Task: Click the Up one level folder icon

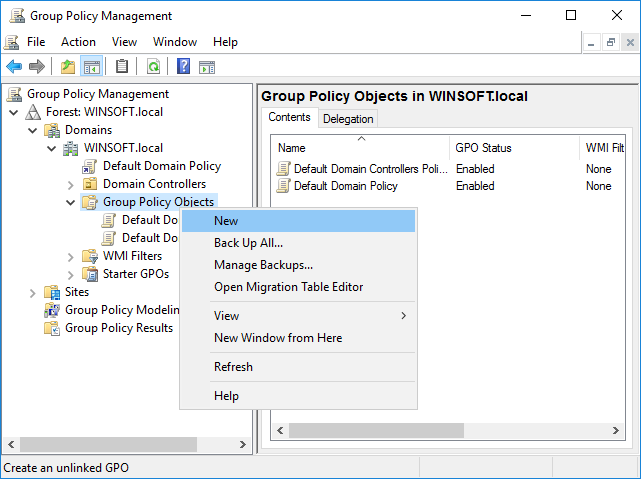Action: (x=68, y=66)
